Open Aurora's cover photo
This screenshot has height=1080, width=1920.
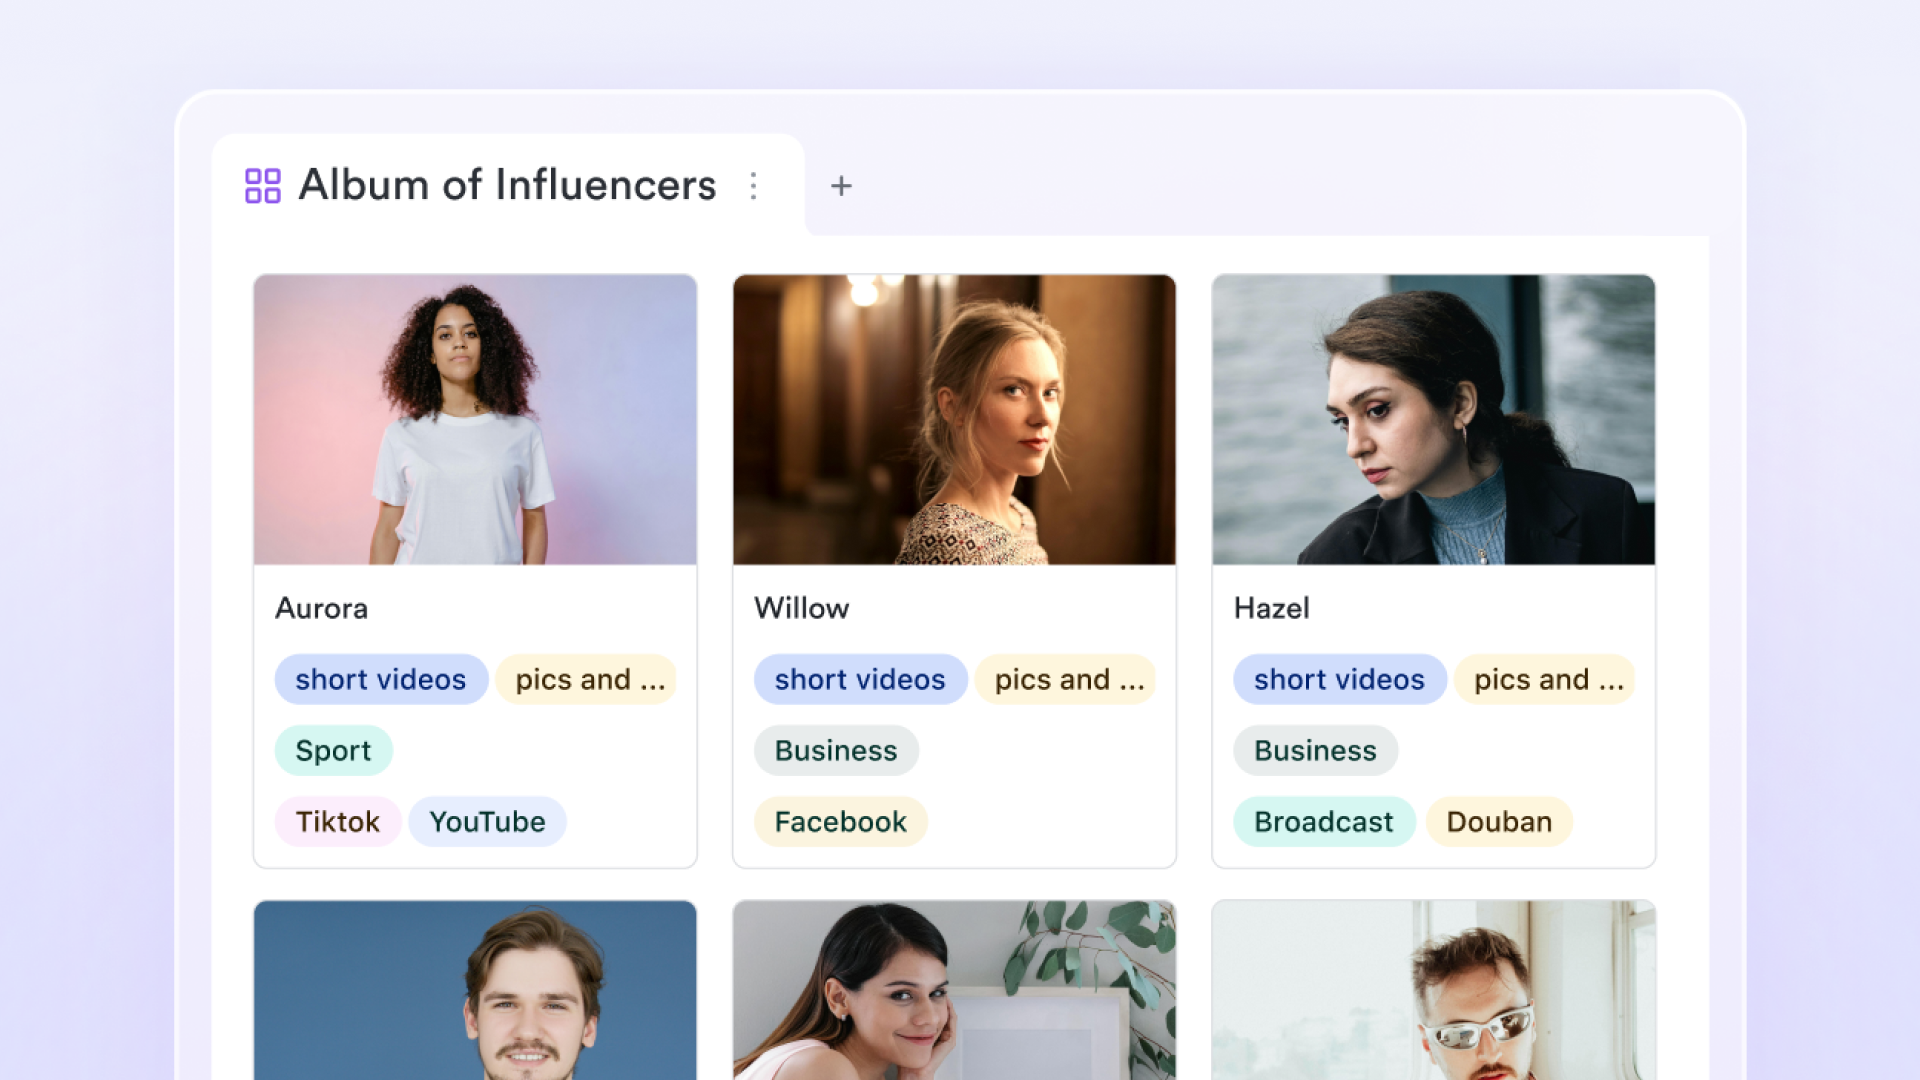point(475,420)
